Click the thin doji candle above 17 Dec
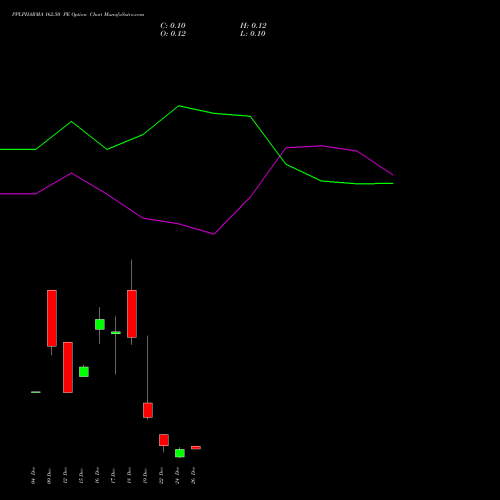Viewport: 500px width, 500px height. (x=116, y=333)
